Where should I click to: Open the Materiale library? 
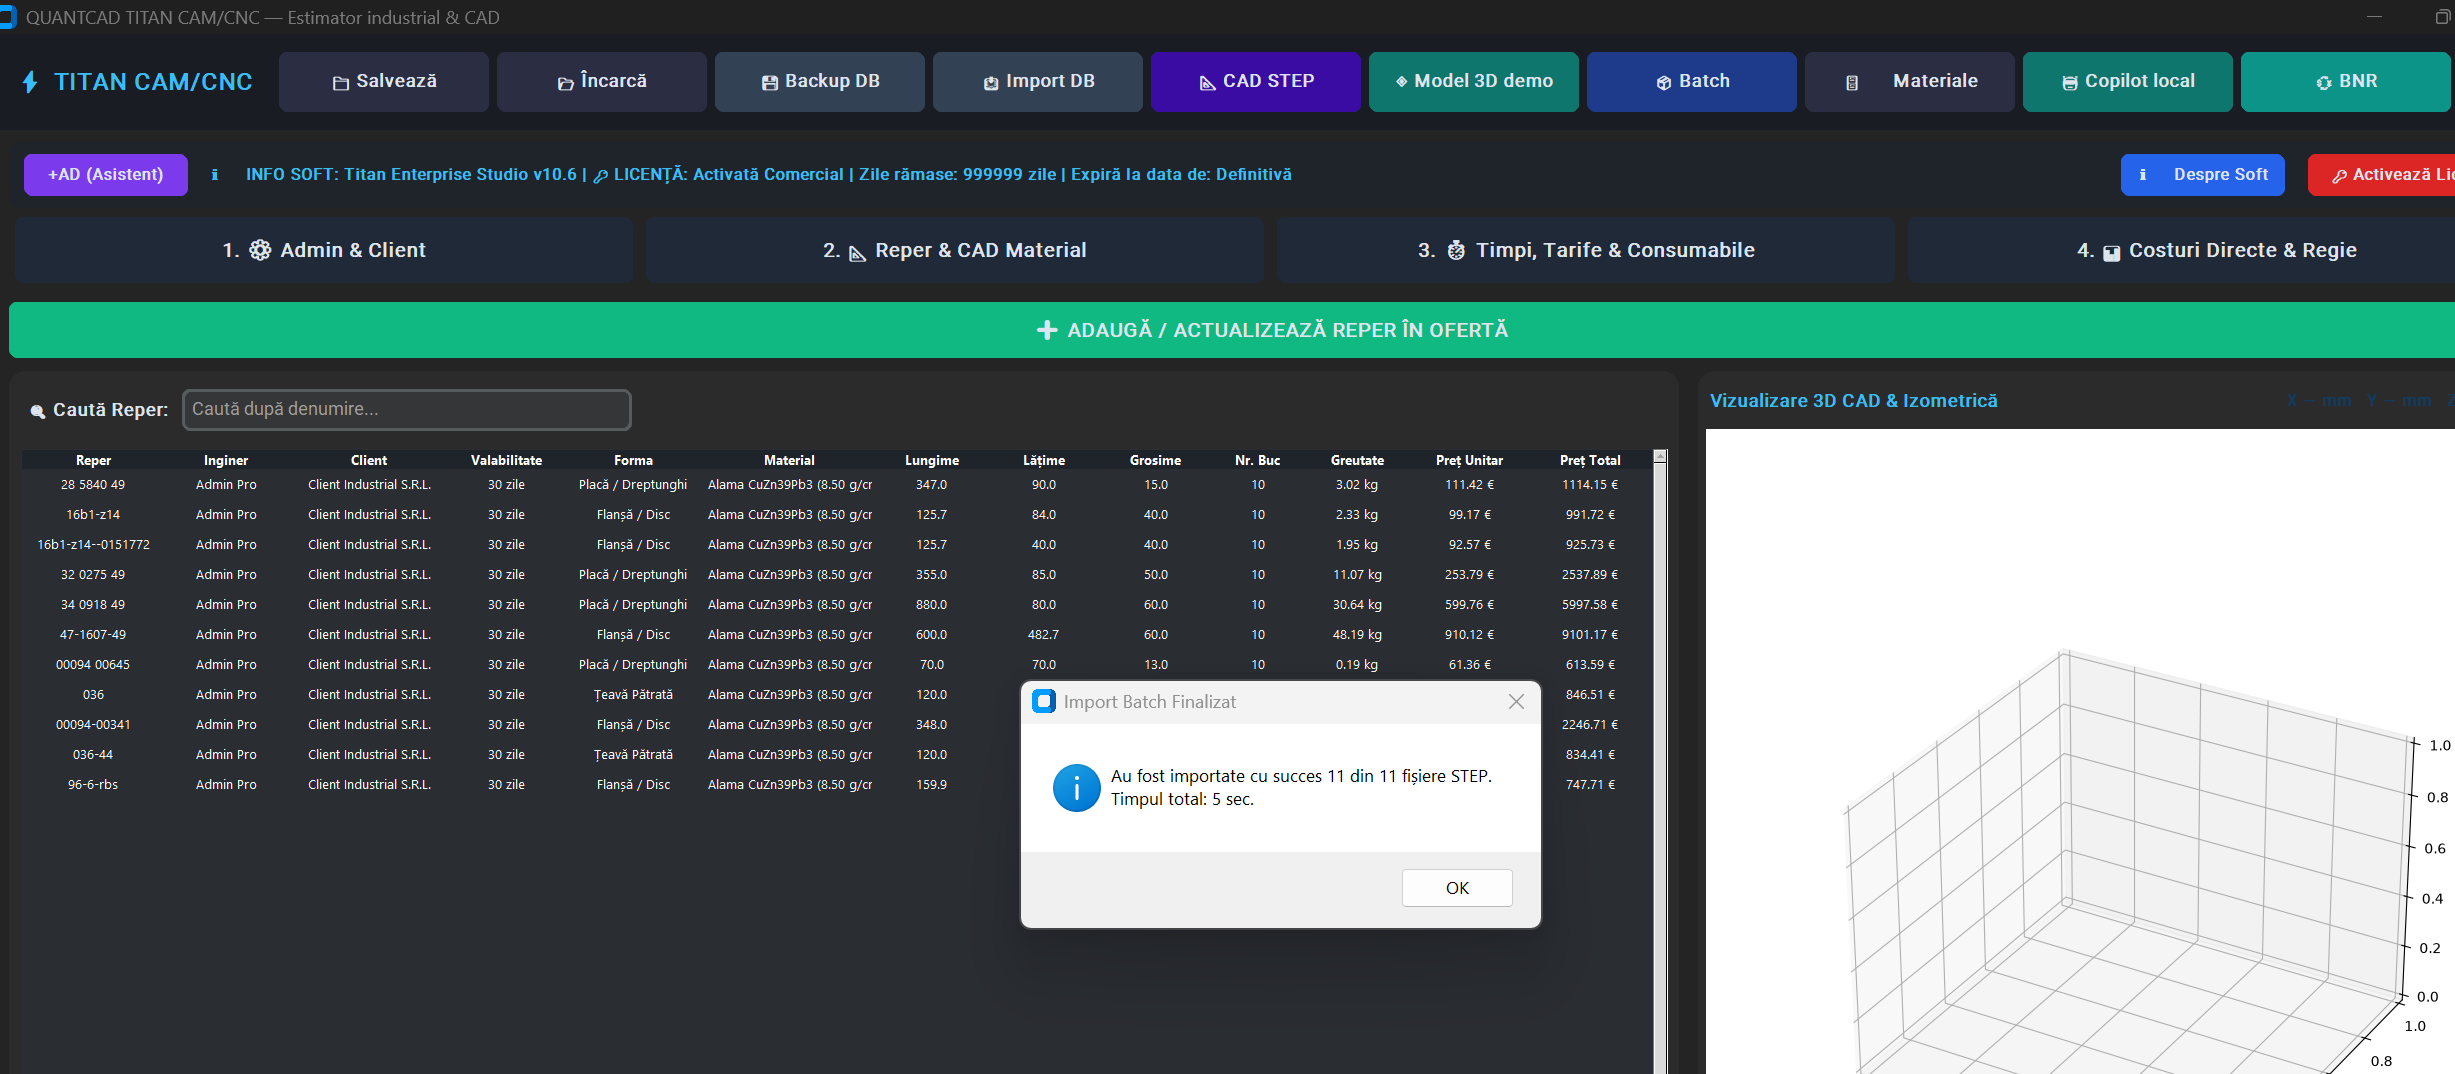tap(1910, 82)
